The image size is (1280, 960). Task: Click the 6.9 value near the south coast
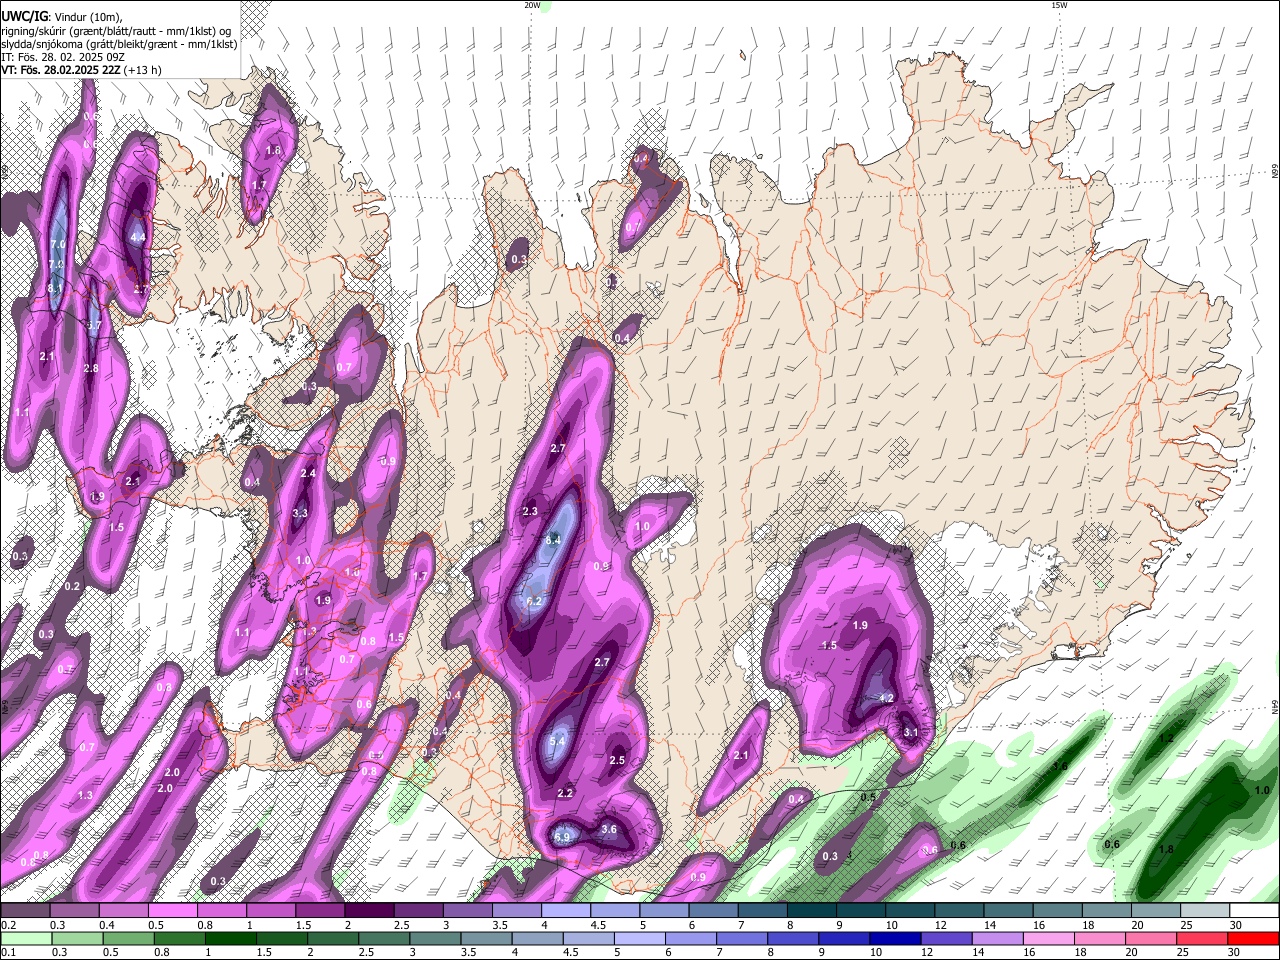(x=562, y=837)
